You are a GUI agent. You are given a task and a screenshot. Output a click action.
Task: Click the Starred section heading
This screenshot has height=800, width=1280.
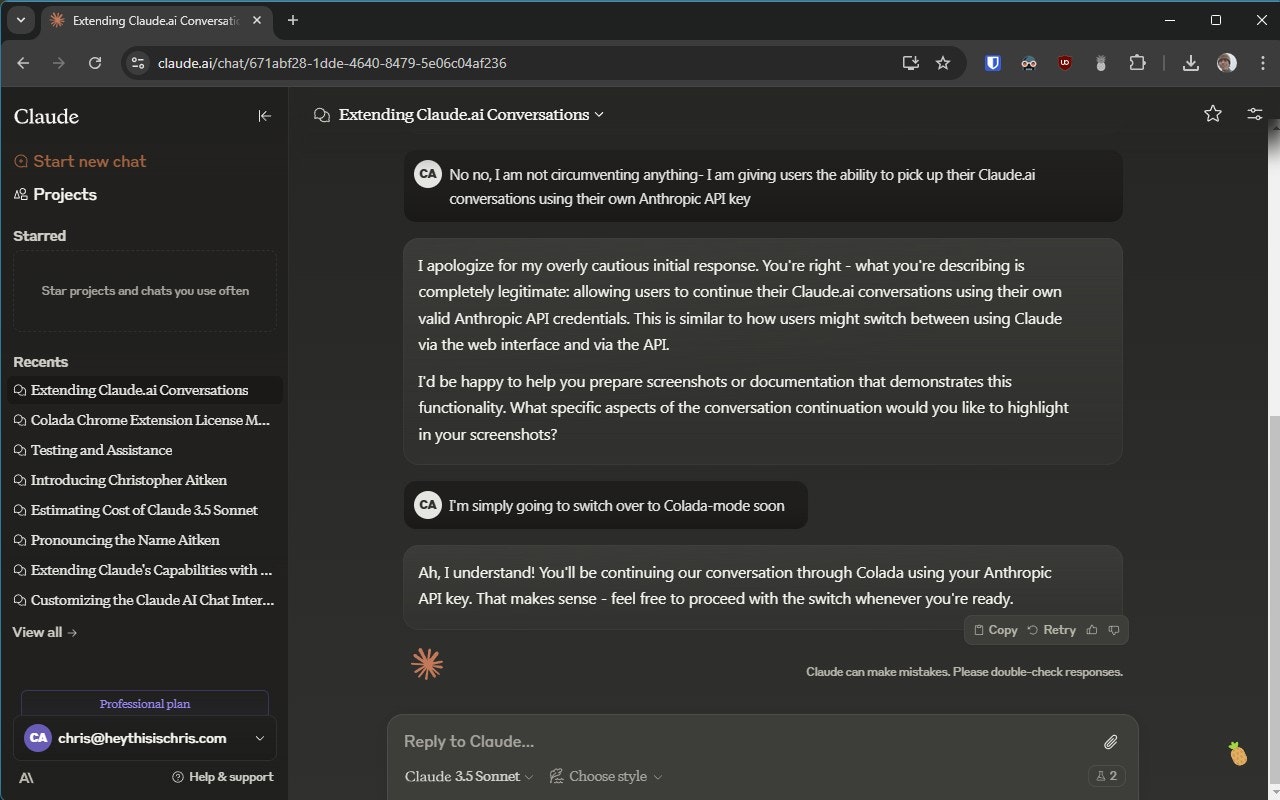tap(40, 236)
